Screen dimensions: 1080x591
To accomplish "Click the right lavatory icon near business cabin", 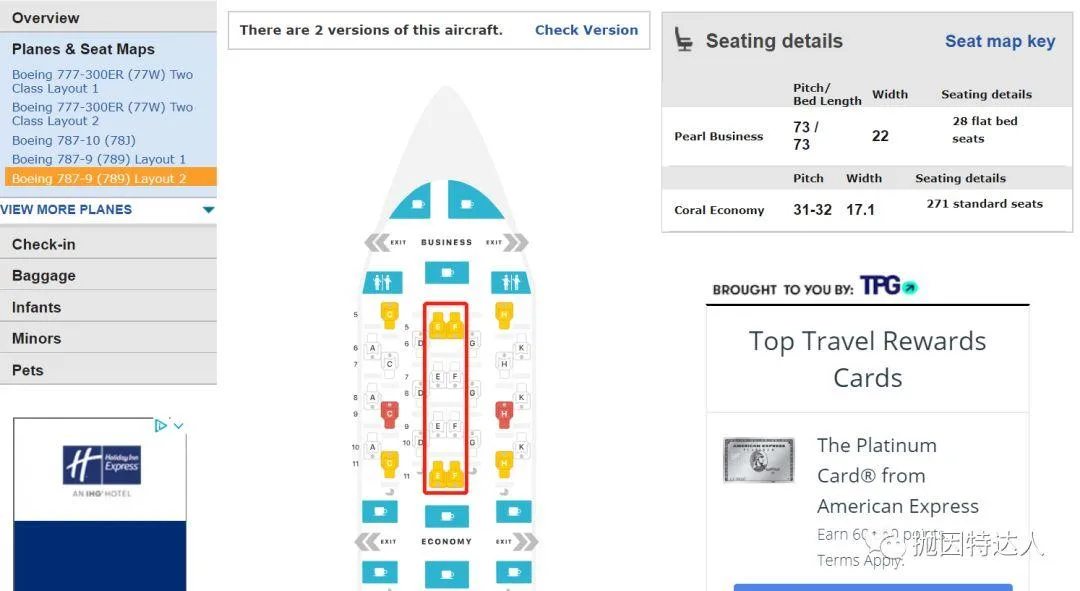I will pyautogui.click(x=506, y=282).
